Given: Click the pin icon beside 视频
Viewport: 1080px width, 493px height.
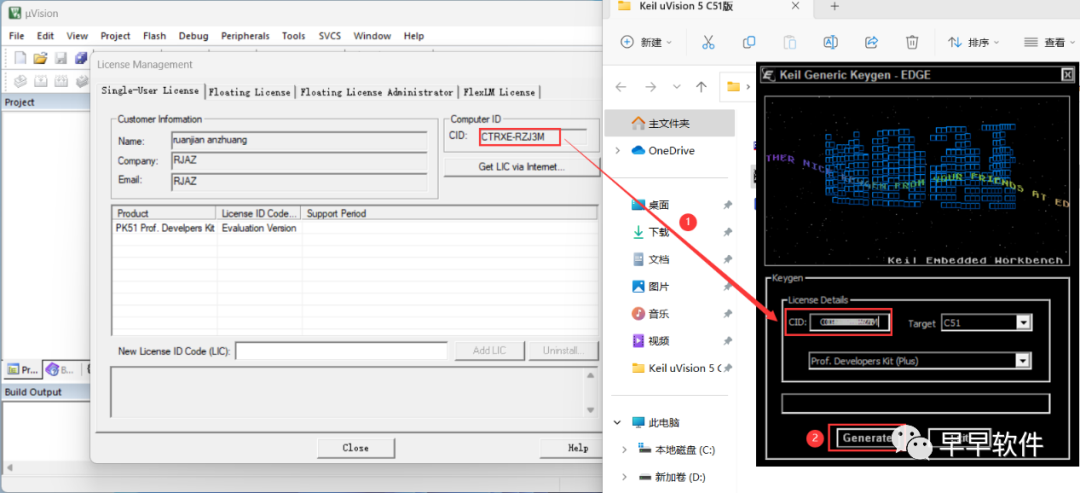Looking at the screenshot, I should [727, 341].
